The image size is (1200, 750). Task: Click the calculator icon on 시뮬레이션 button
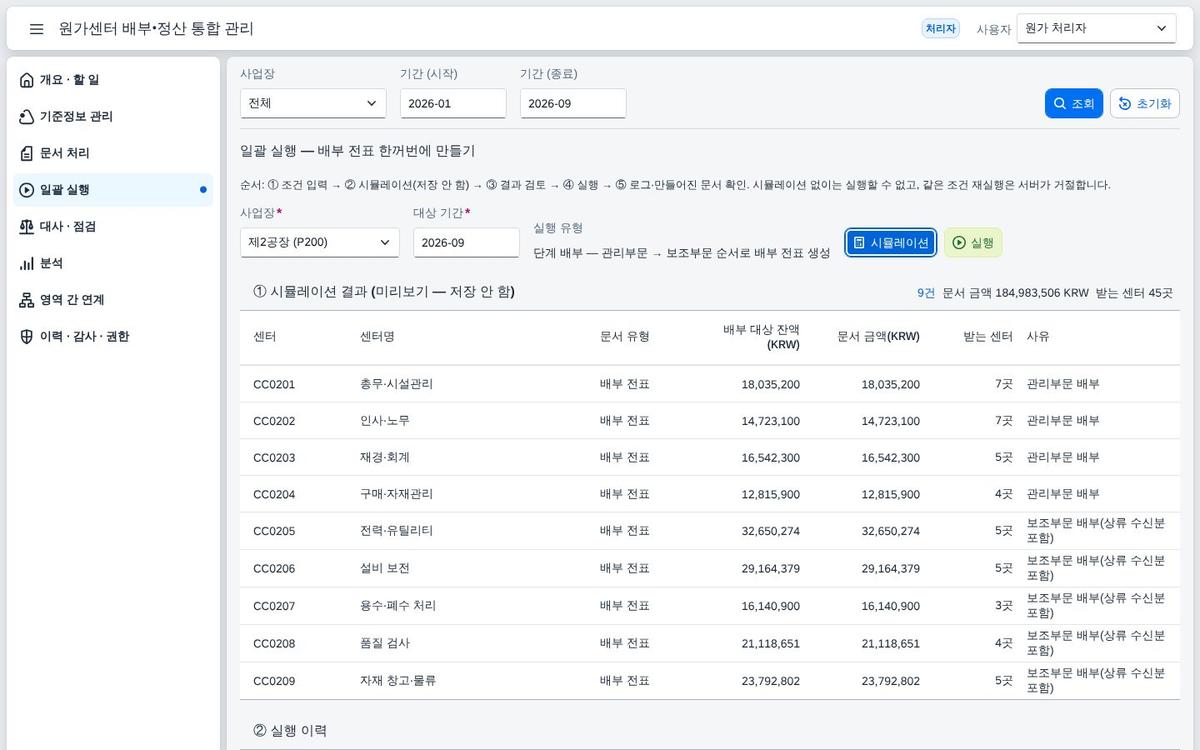(x=859, y=243)
